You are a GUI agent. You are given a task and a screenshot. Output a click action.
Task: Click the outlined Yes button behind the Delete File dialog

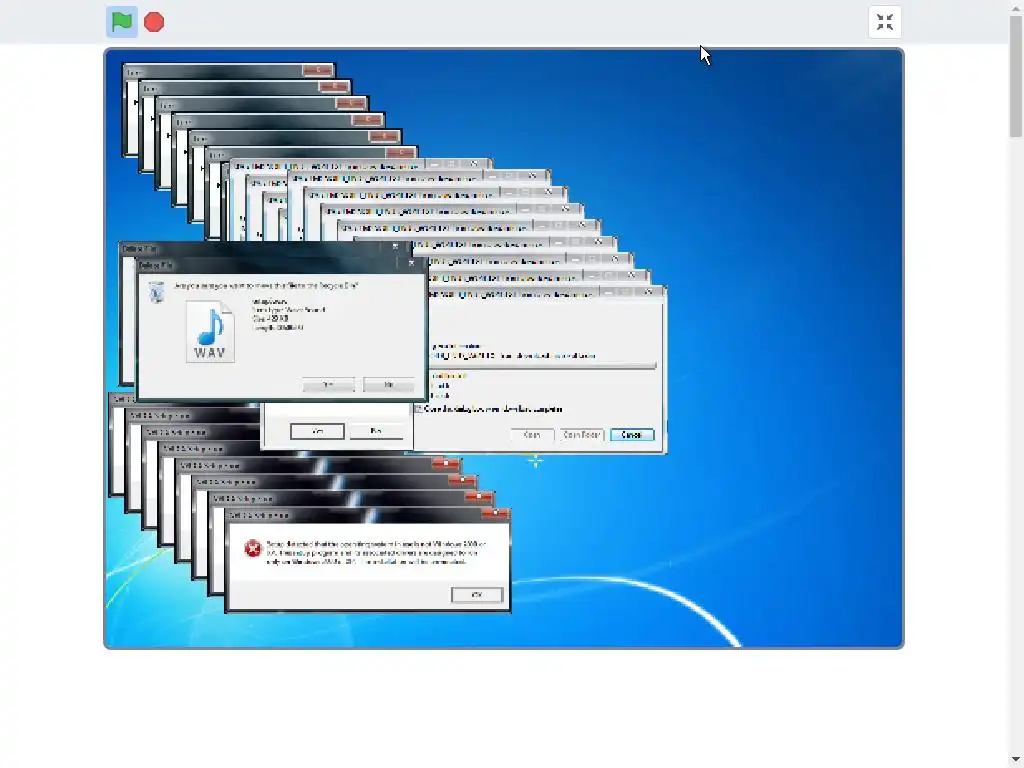tap(317, 431)
